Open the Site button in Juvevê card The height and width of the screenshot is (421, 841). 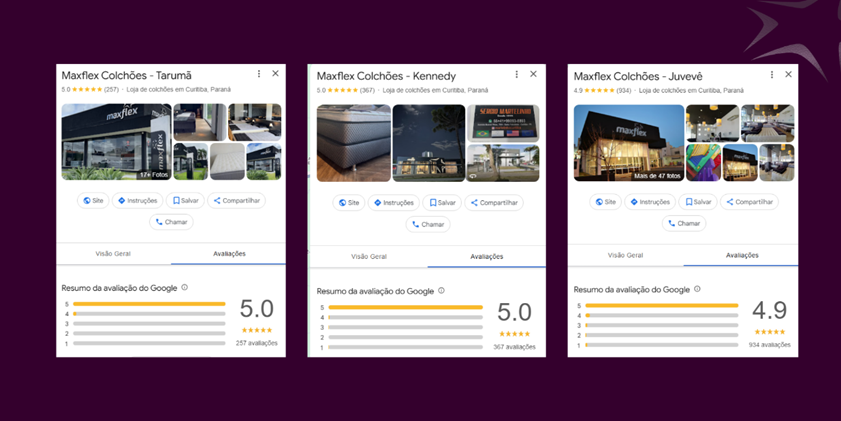(x=605, y=202)
